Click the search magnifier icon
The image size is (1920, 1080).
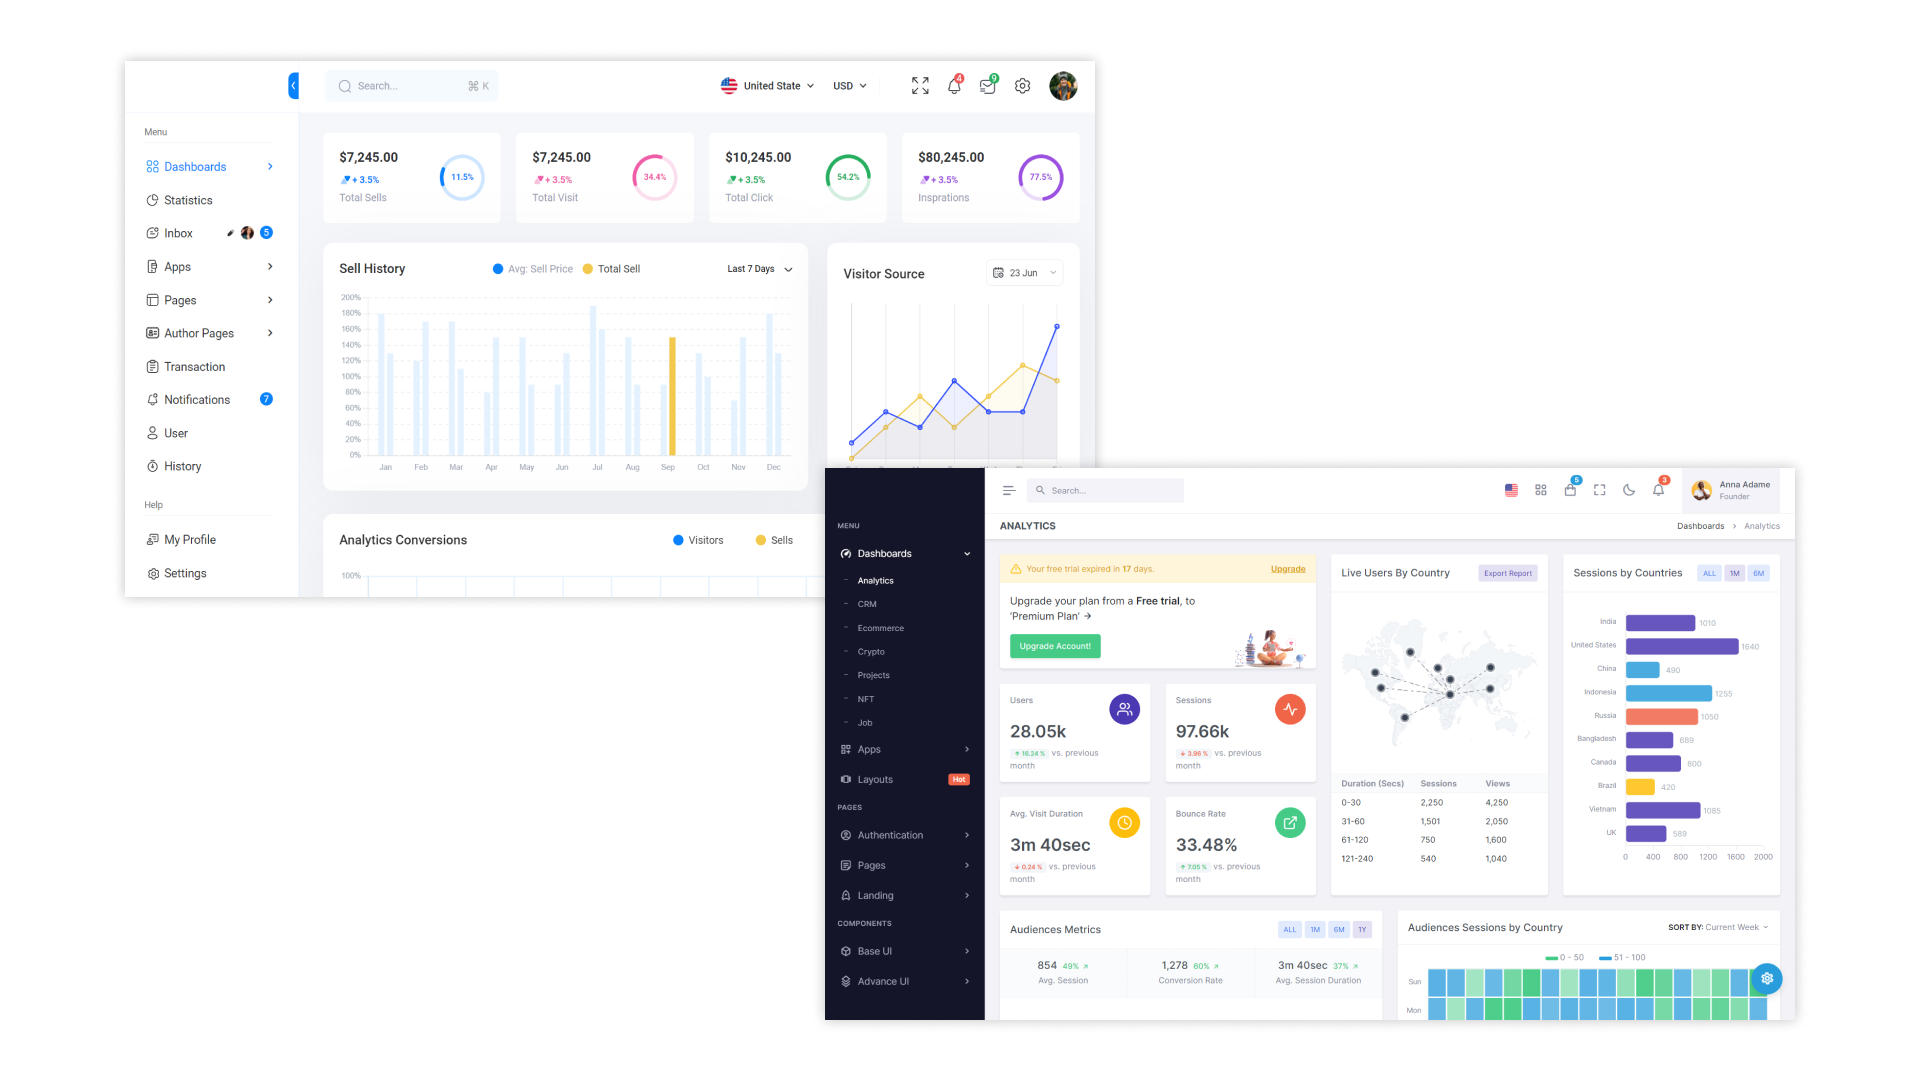point(344,86)
